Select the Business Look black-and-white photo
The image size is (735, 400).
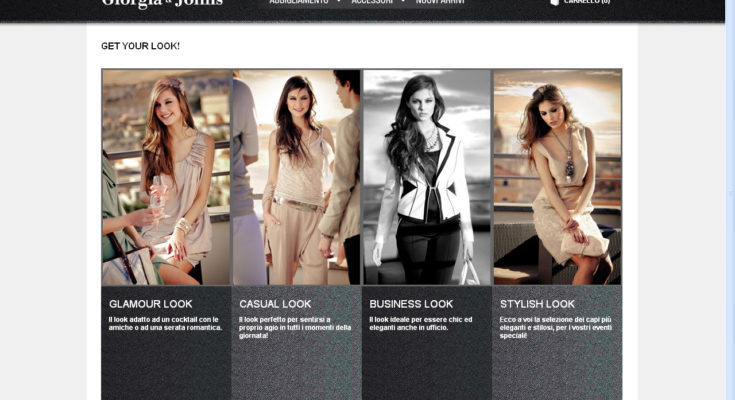426,177
